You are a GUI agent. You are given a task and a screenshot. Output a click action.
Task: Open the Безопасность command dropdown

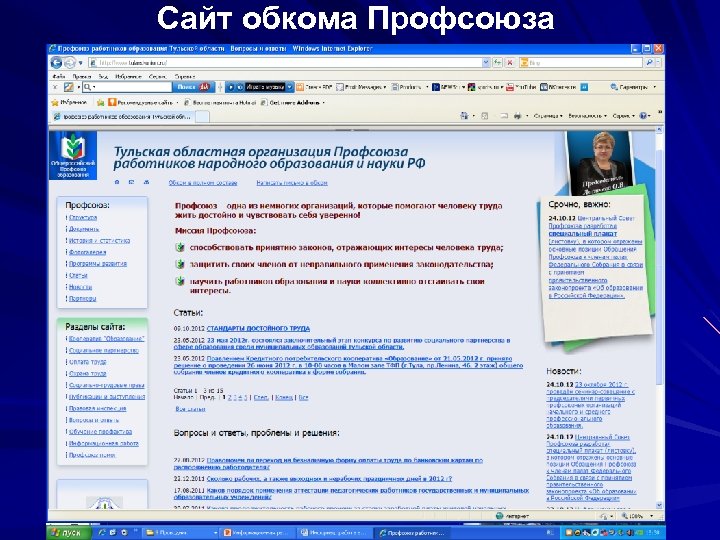coord(587,116)
